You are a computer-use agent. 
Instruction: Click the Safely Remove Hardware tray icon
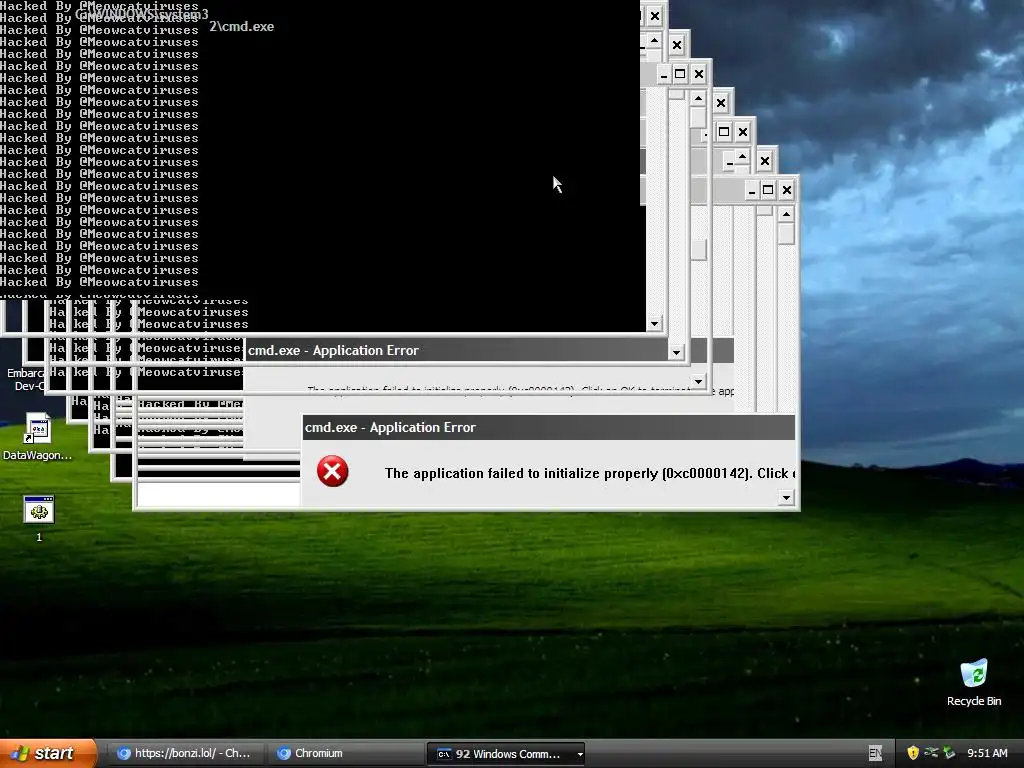(949, 753)
